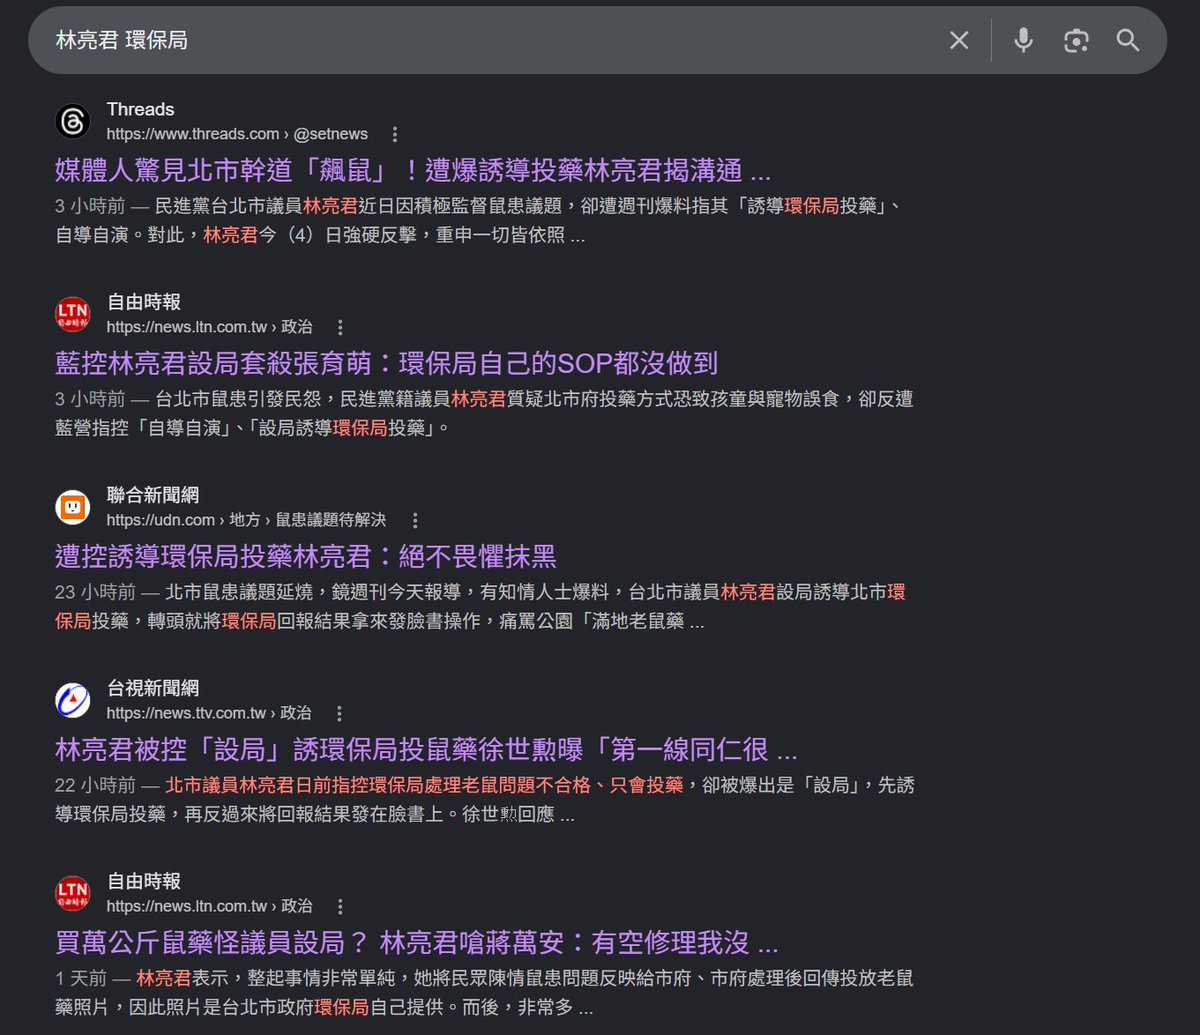The width and height of the screenshot is (1200, 1035).
Task: Open the headline 媒體人驚見北市幹道「飆鼠」
Action: (413, 170)
